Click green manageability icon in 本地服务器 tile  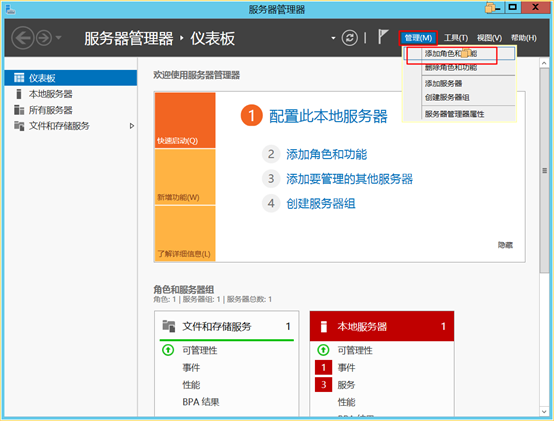click(x=323, y=350)
